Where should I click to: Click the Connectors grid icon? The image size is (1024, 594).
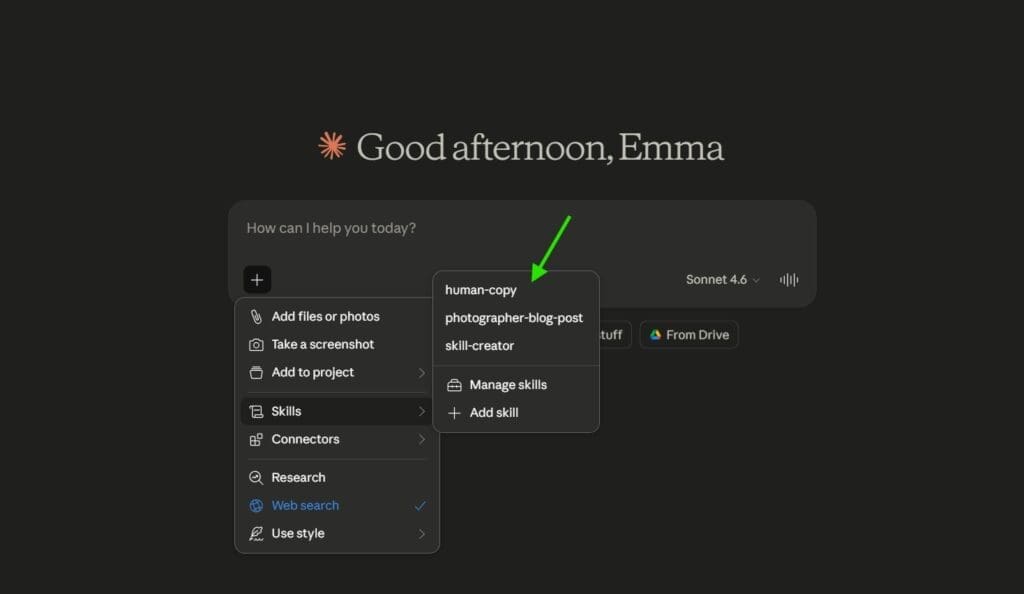pos(256,439)
